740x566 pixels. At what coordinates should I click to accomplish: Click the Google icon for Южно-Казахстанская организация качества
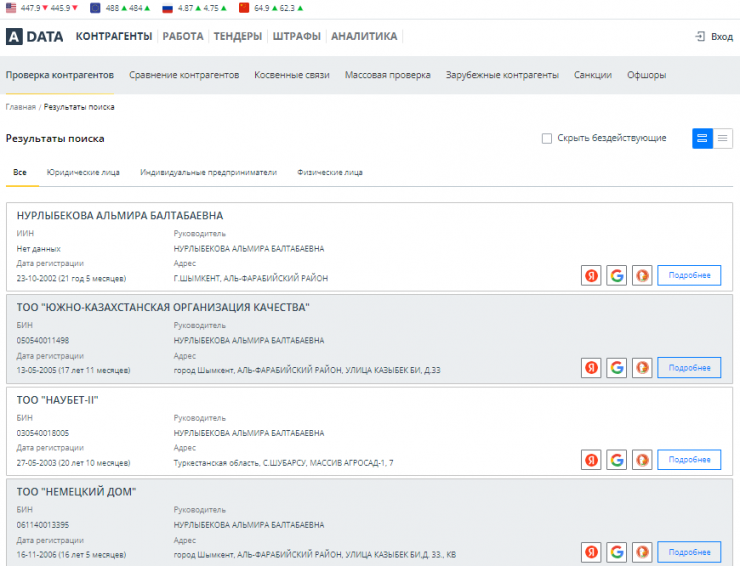tap(617, 368)
